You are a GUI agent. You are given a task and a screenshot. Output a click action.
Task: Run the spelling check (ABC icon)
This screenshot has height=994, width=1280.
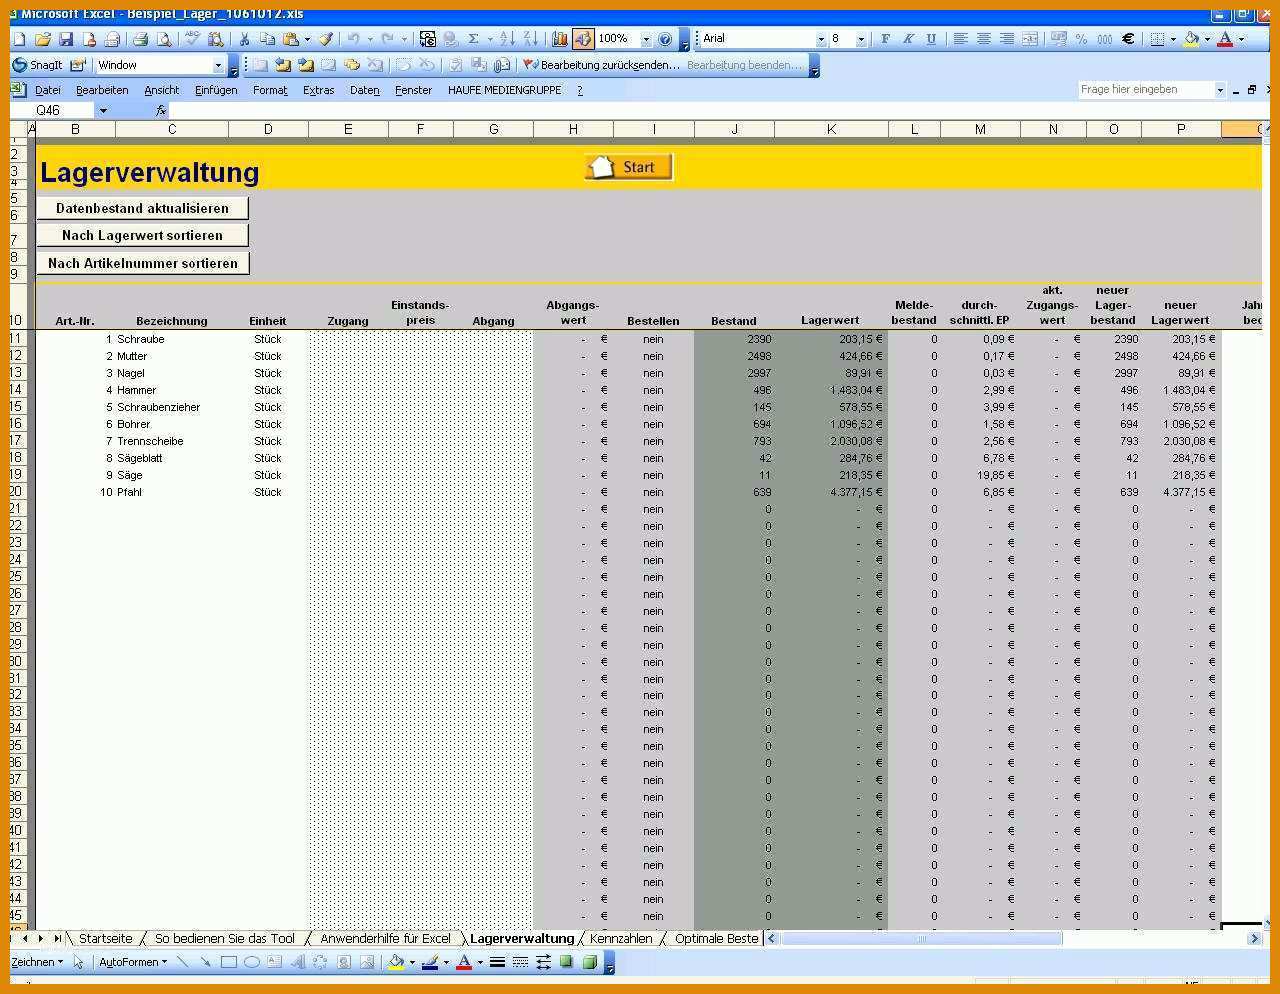point(192,39)
